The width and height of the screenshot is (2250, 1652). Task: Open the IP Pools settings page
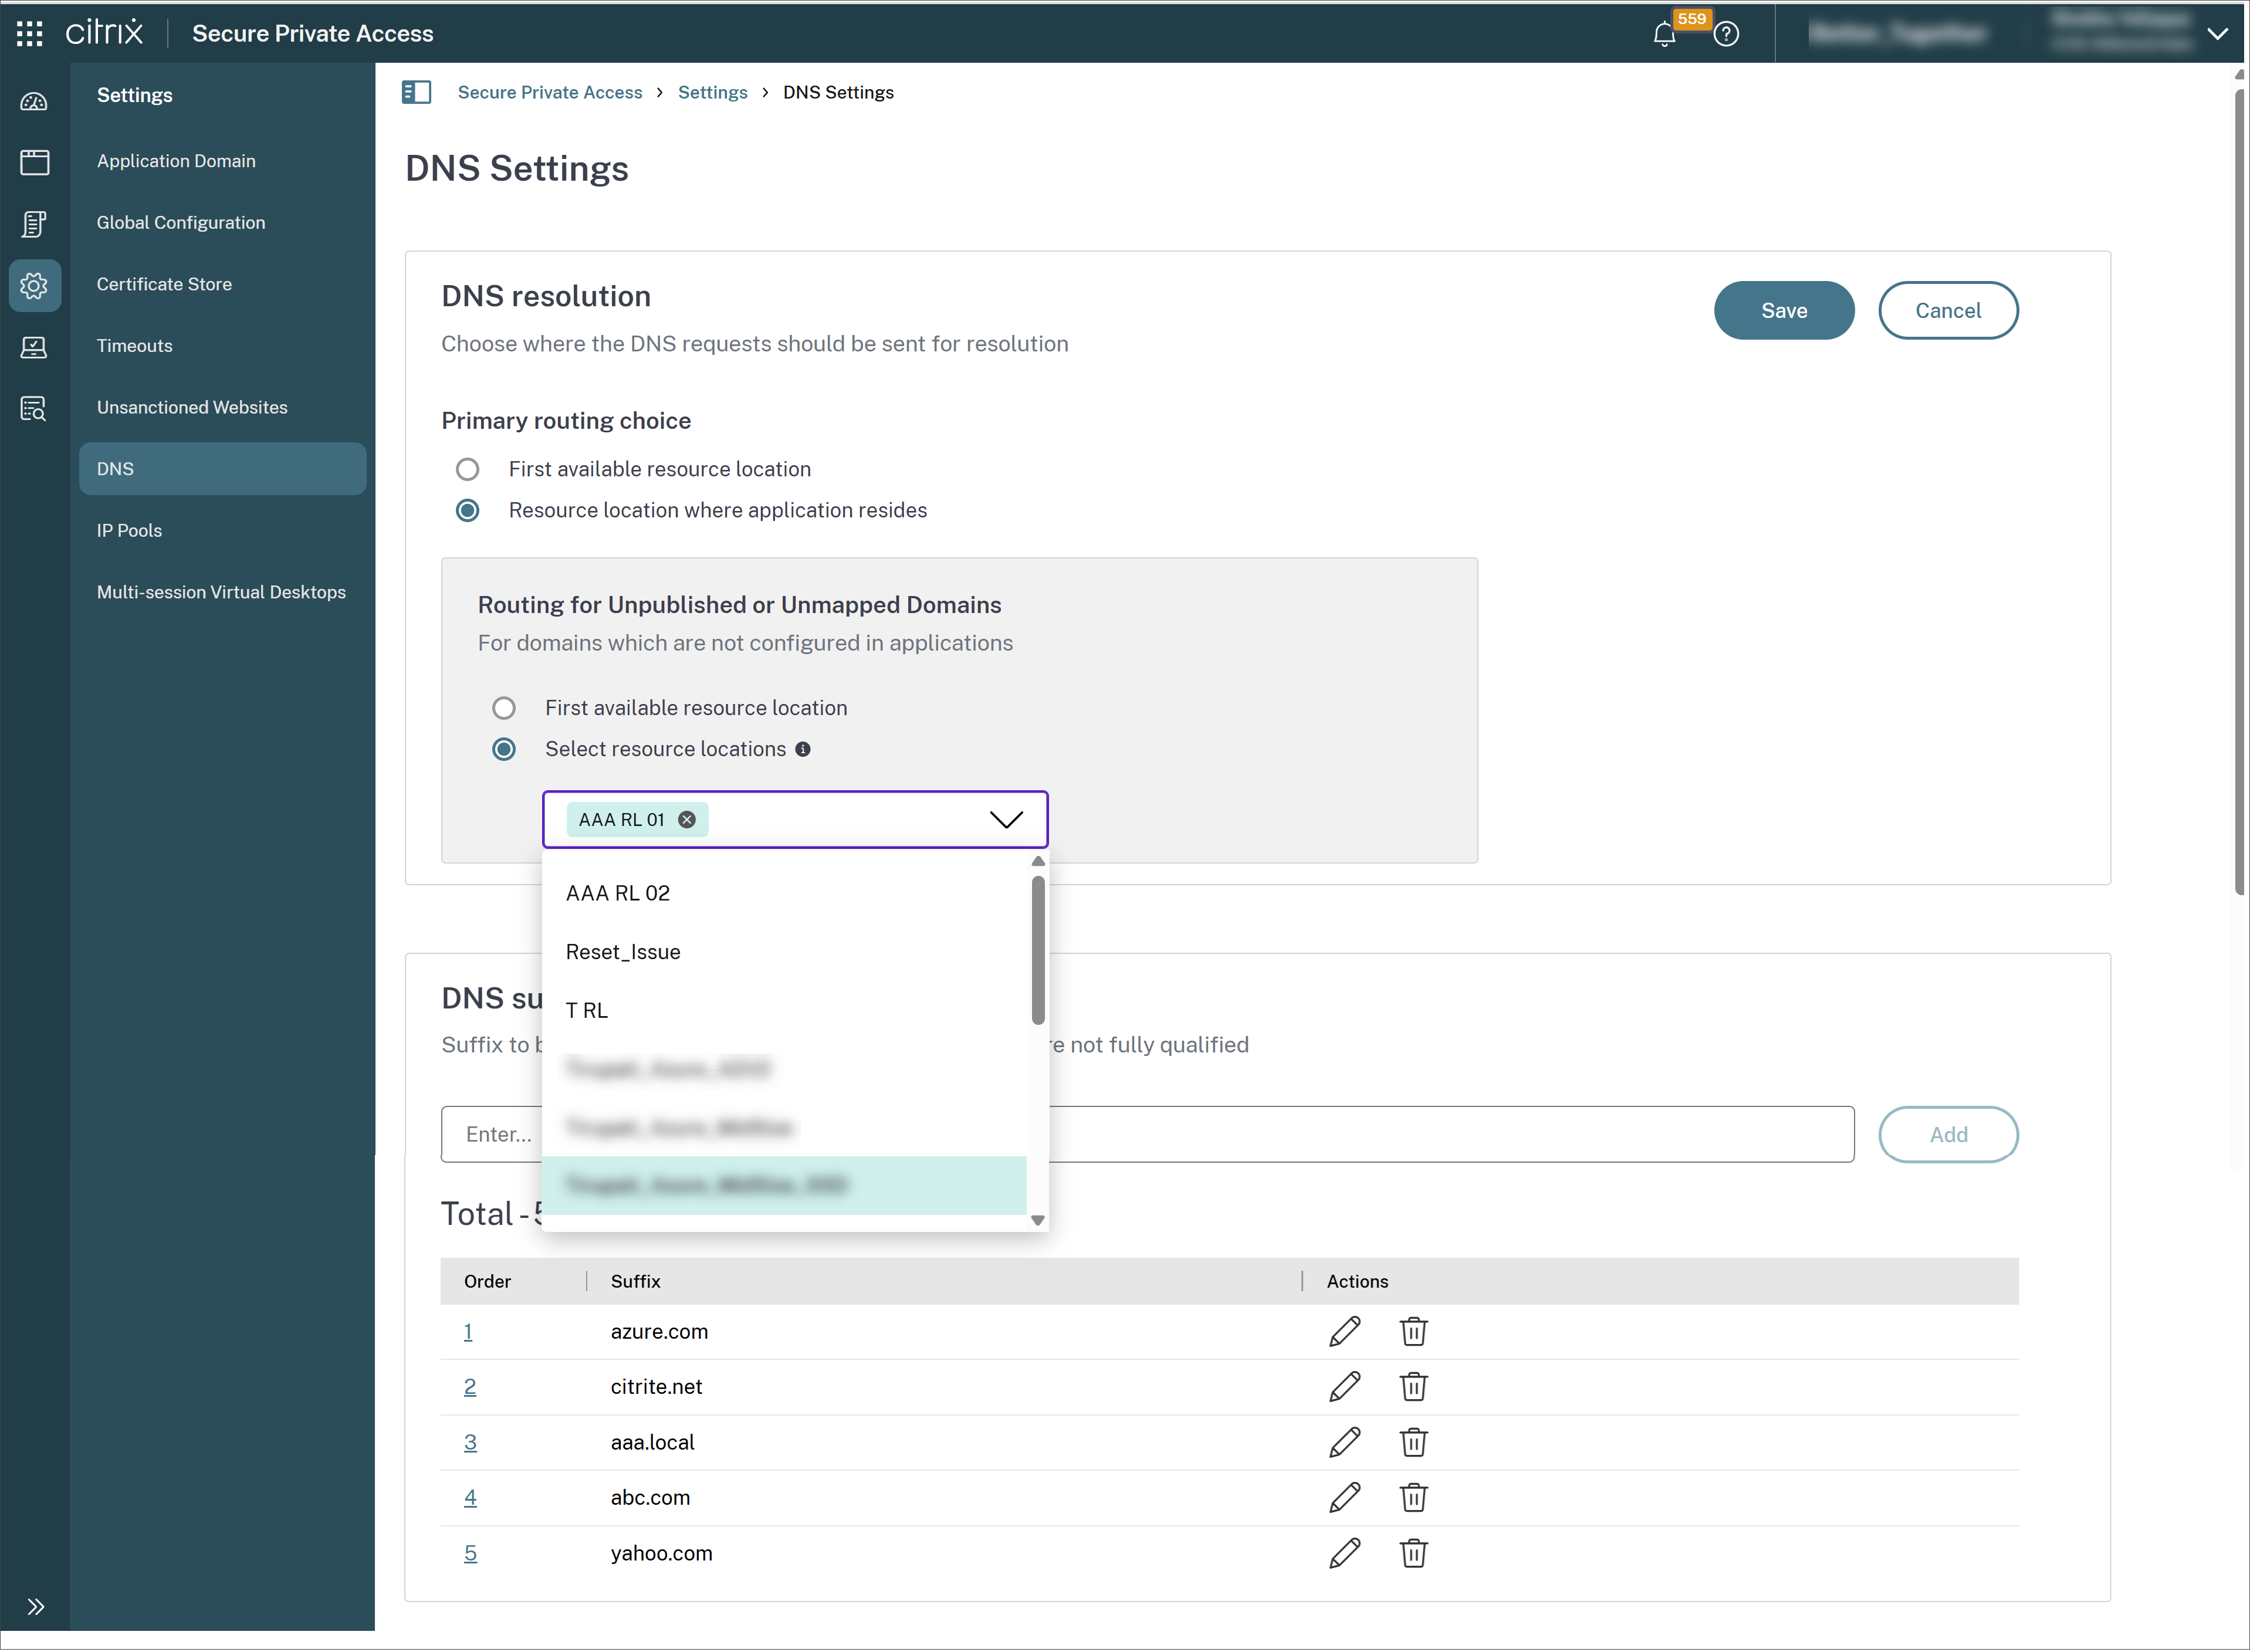click(x=129, y=530)
